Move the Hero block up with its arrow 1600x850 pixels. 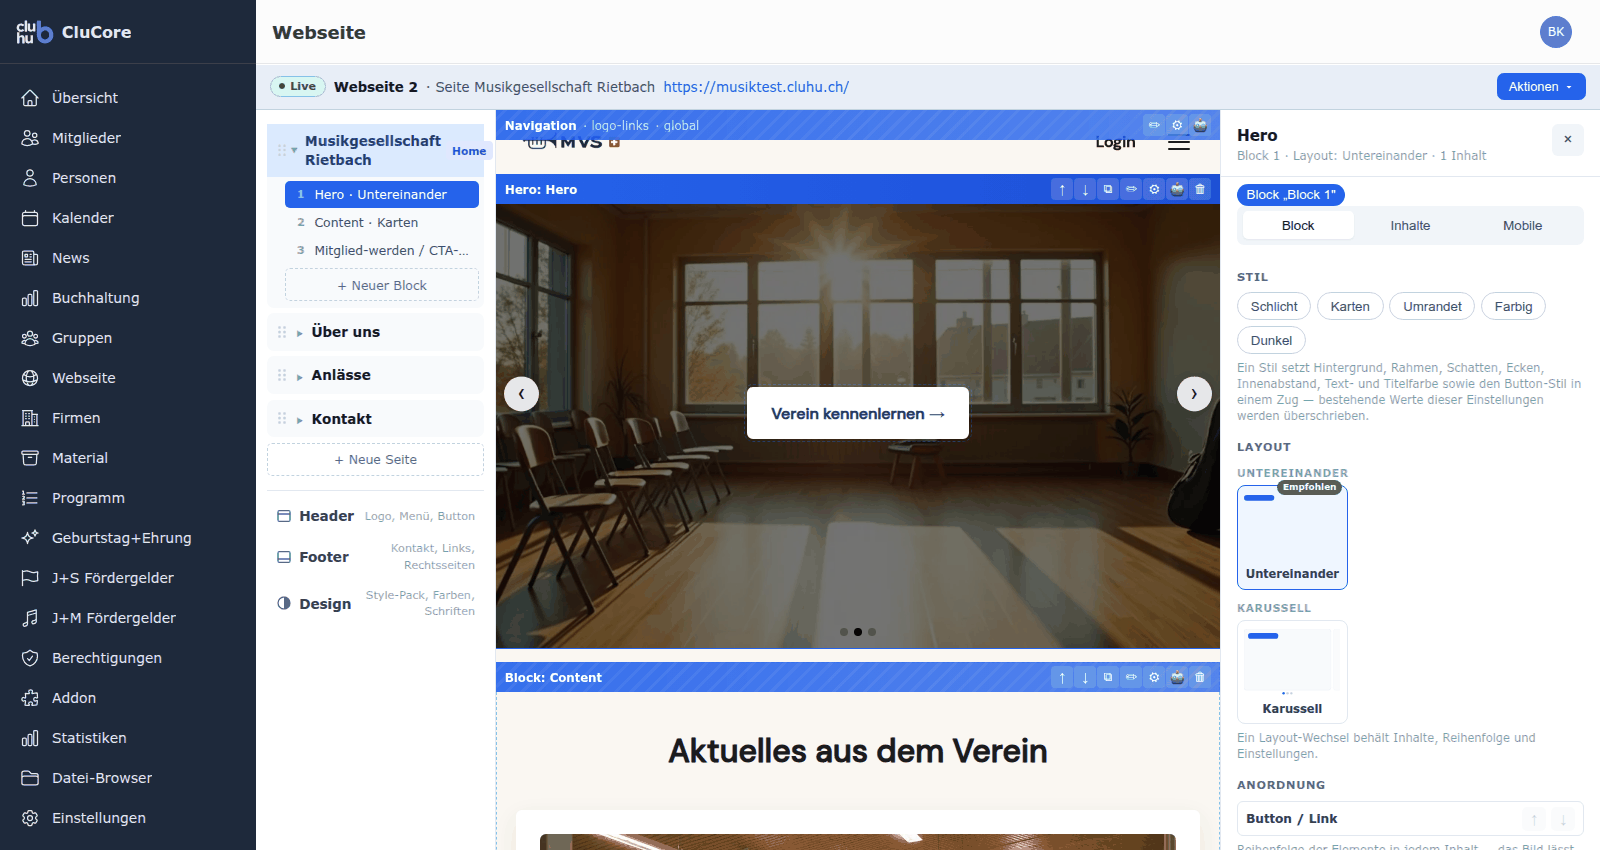(1062, 189)
